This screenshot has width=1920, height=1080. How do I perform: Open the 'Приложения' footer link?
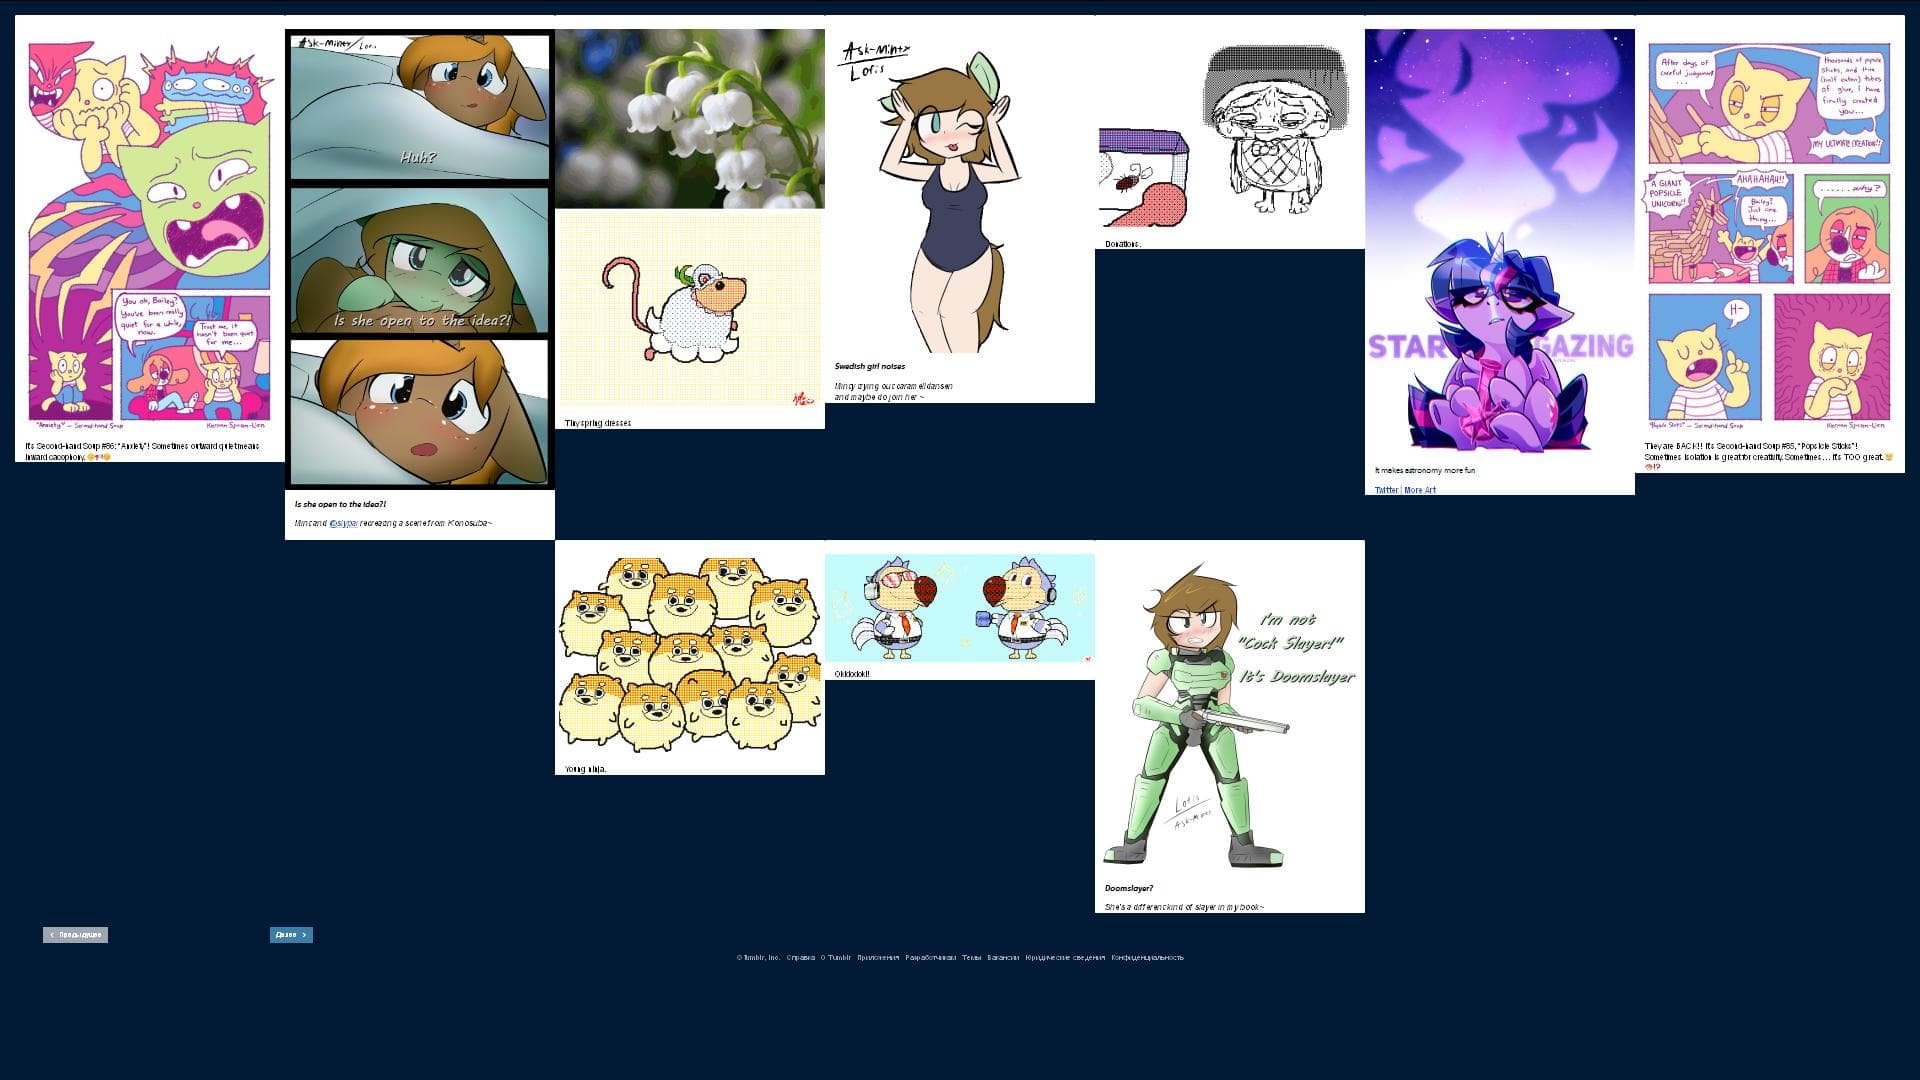878,958
